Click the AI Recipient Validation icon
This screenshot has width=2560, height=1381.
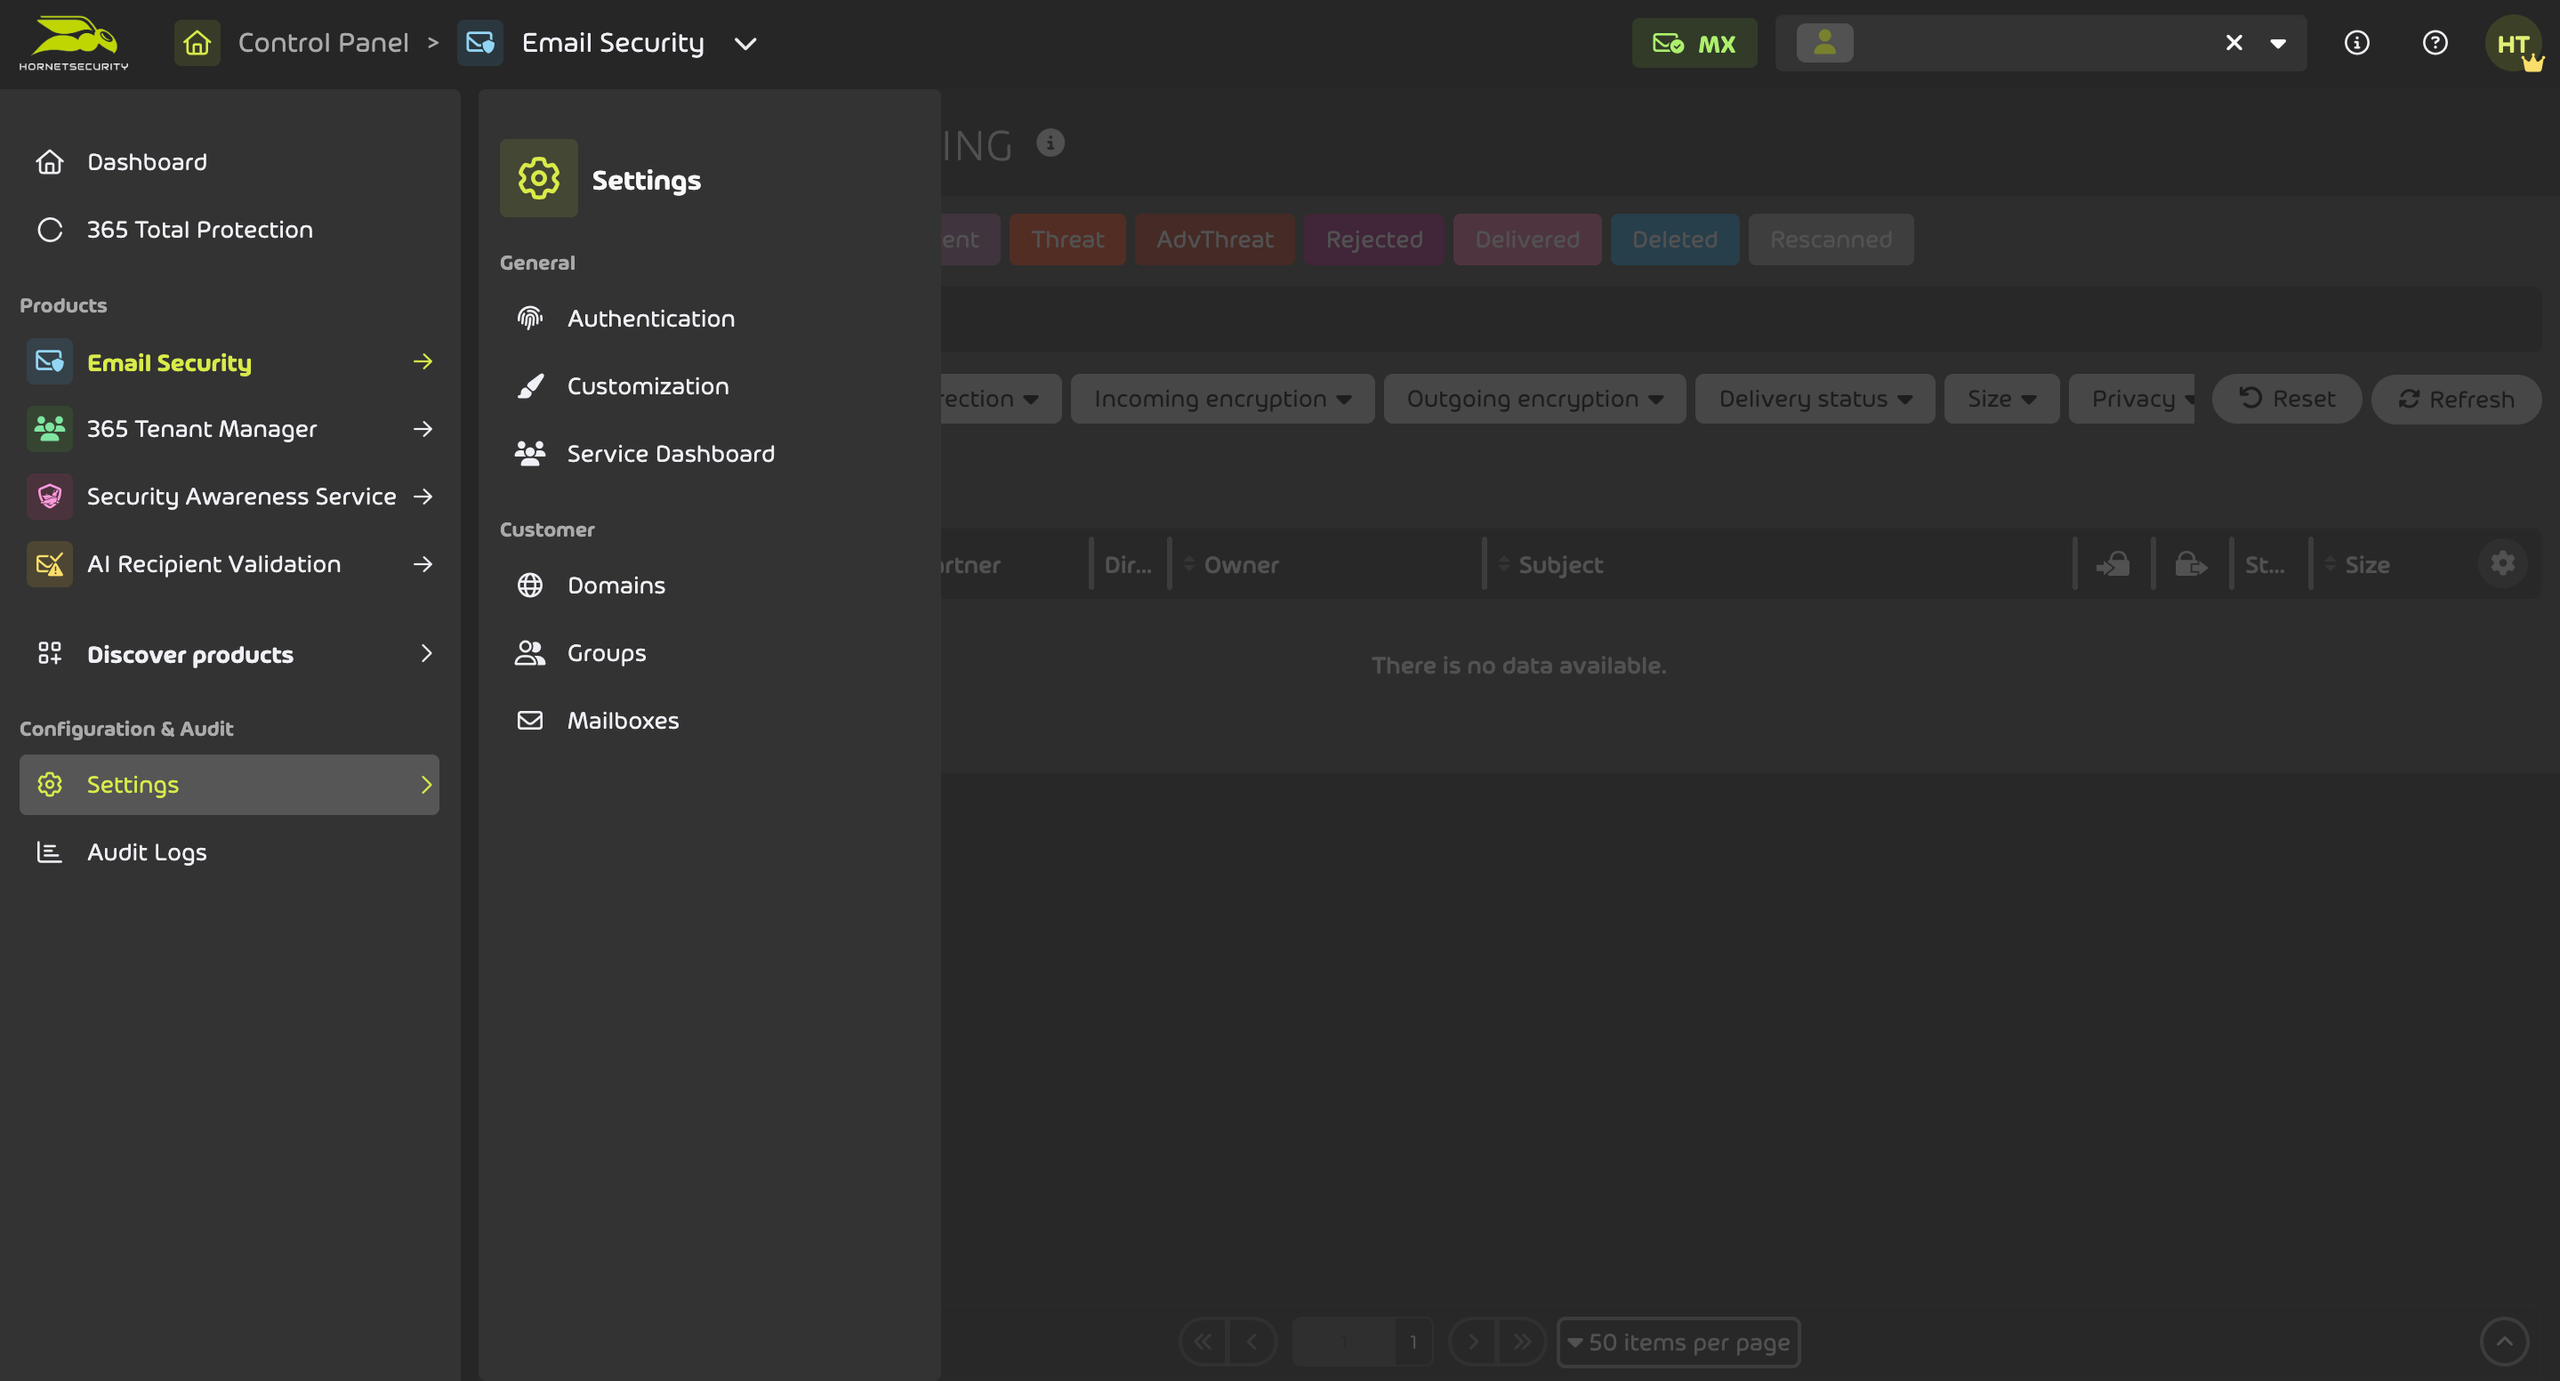(49, 564)
